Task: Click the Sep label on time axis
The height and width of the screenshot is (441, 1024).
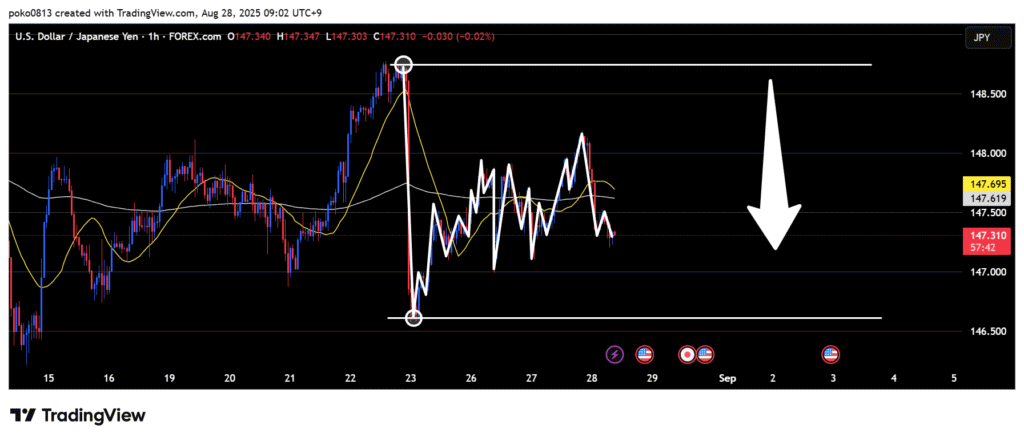Action: pos(726,379)
